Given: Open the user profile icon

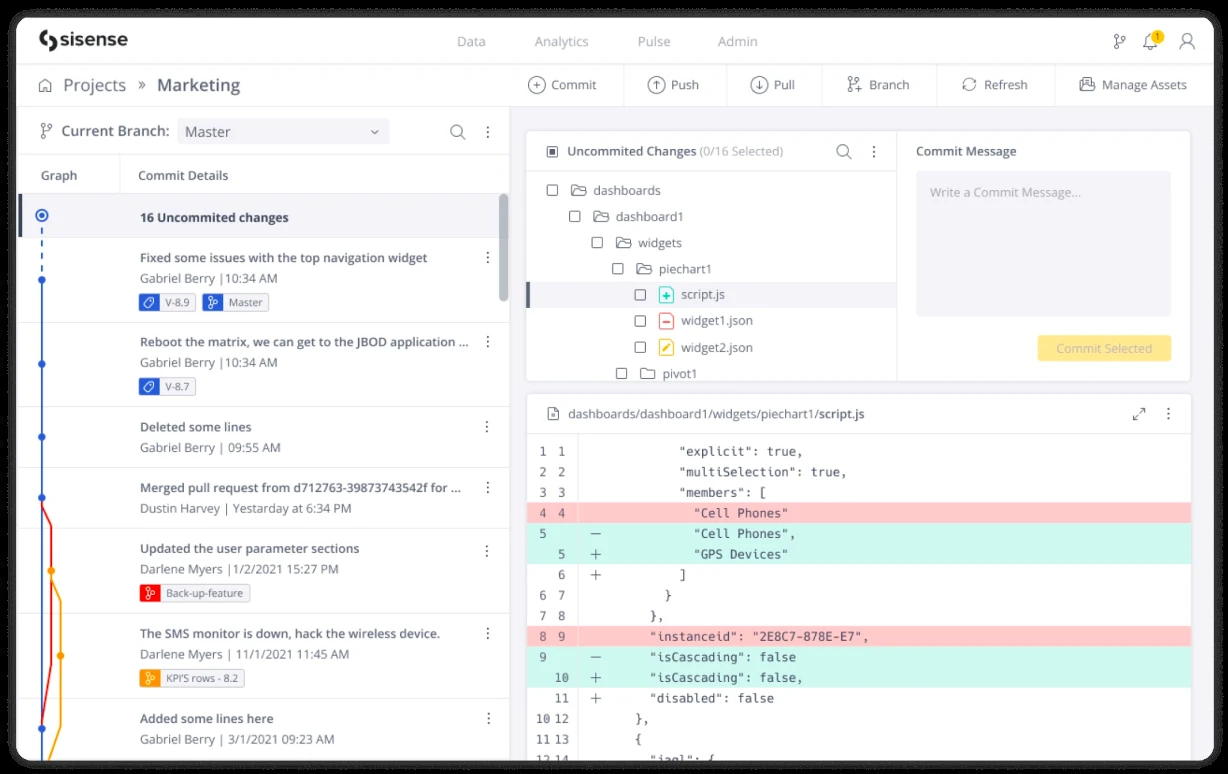Looking at the screenshot, I should [1187, 42].
